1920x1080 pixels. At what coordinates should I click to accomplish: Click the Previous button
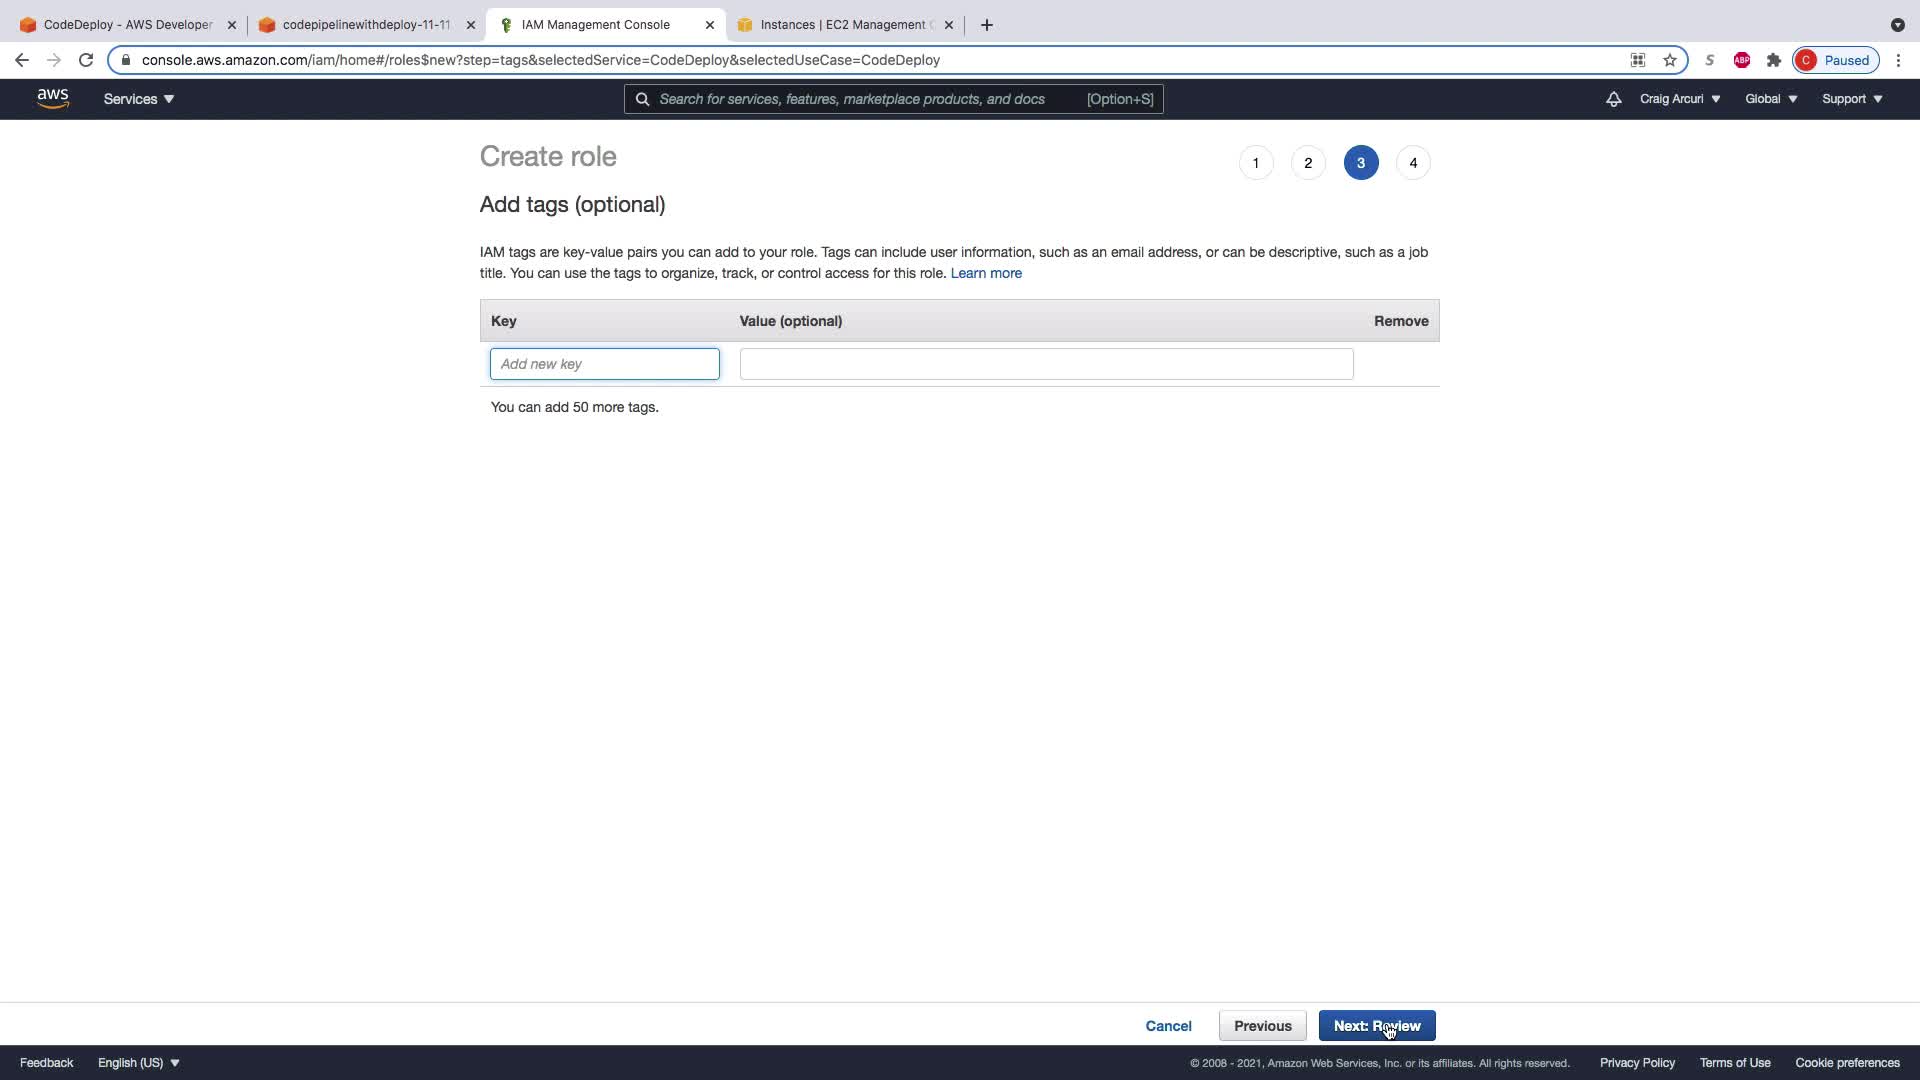pyautogui.click(x=1262, y=1026)
